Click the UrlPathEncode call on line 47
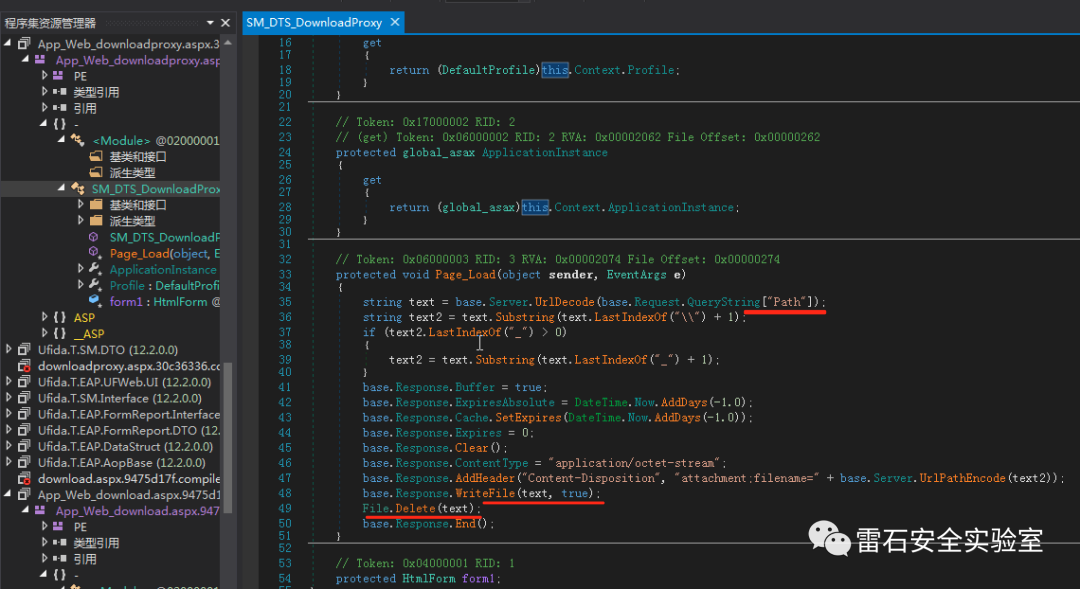The image size is (1080, 589). 964,478
